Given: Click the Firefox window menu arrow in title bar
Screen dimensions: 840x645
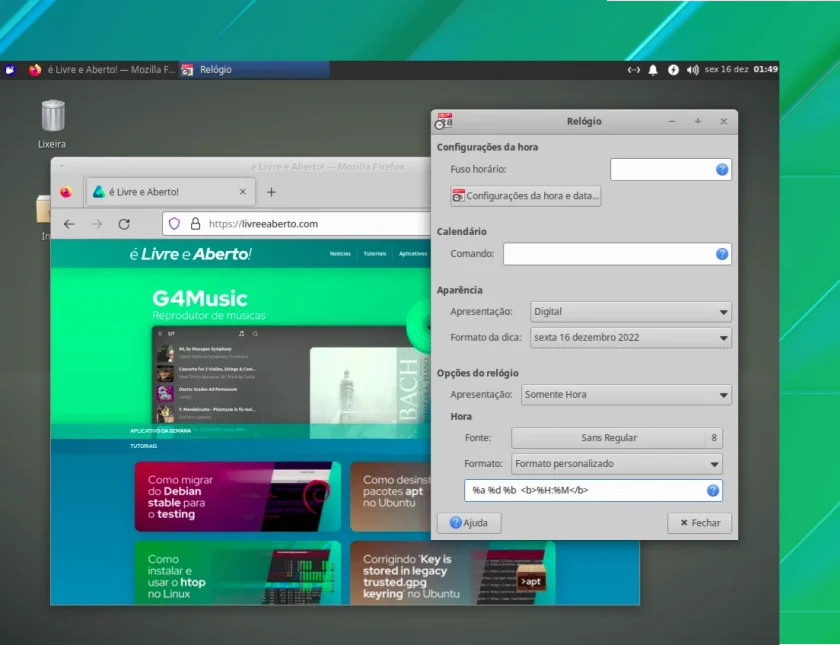Looking at the screenshot, I should [62, 167].
